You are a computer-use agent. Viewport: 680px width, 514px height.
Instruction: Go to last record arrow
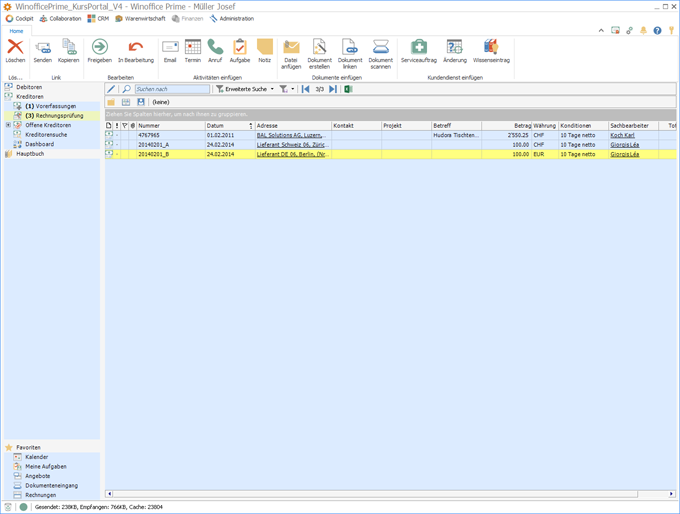(x=333, y=89)
